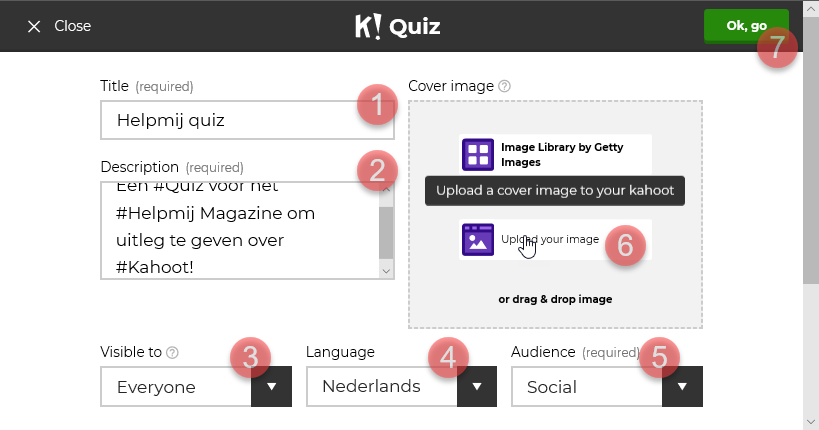
Task: Choose Image Library by Getty Images
Action: coord(555,155)
